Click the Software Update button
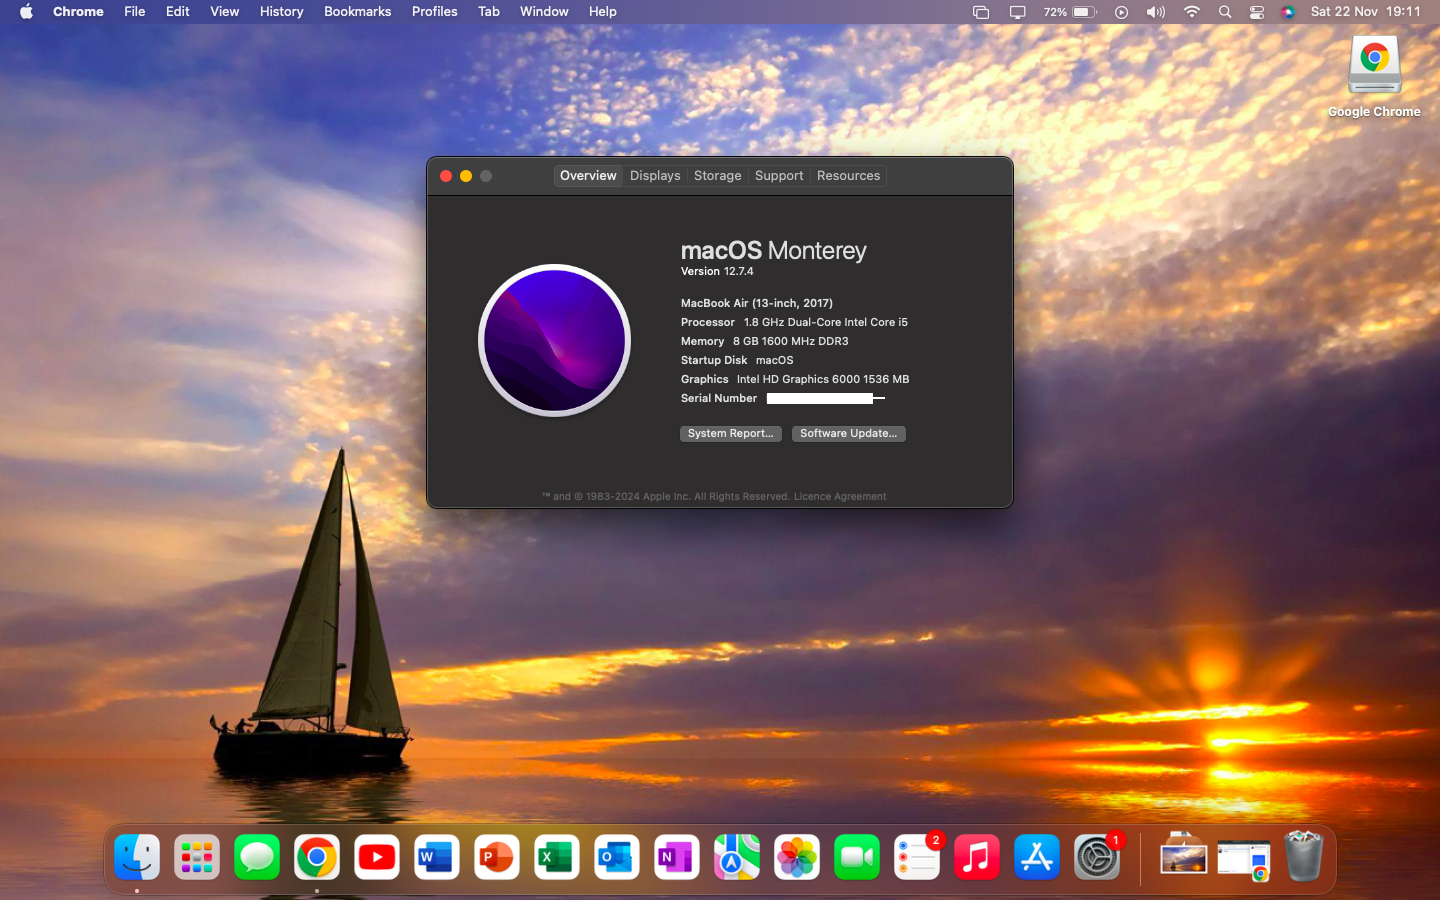The image size is (1440, 900). [848, 434]
